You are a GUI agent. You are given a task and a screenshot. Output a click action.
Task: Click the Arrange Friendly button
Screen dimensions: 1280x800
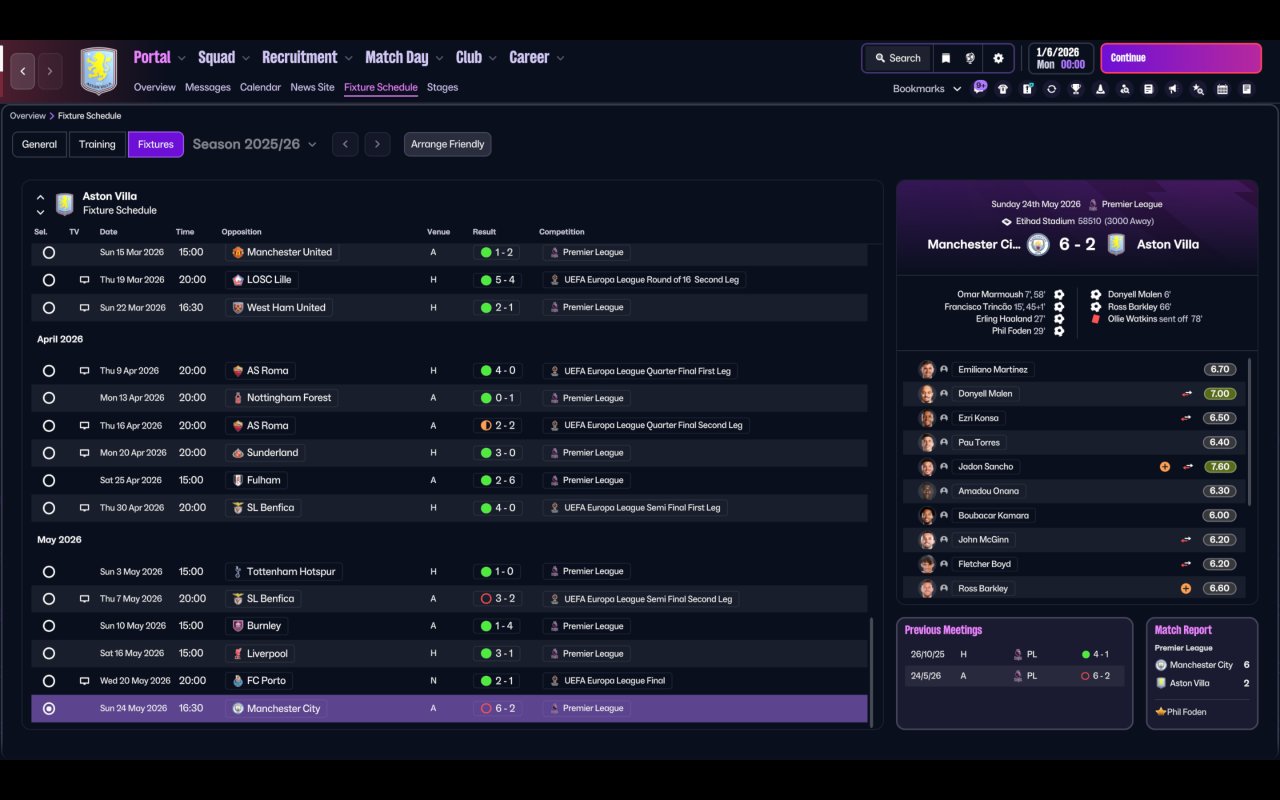(x=447, y=144)
